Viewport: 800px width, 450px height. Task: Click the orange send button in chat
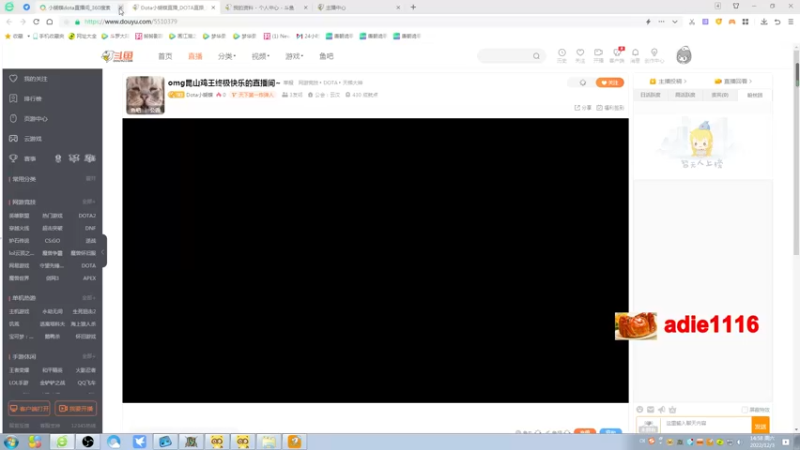coord(760,426)
